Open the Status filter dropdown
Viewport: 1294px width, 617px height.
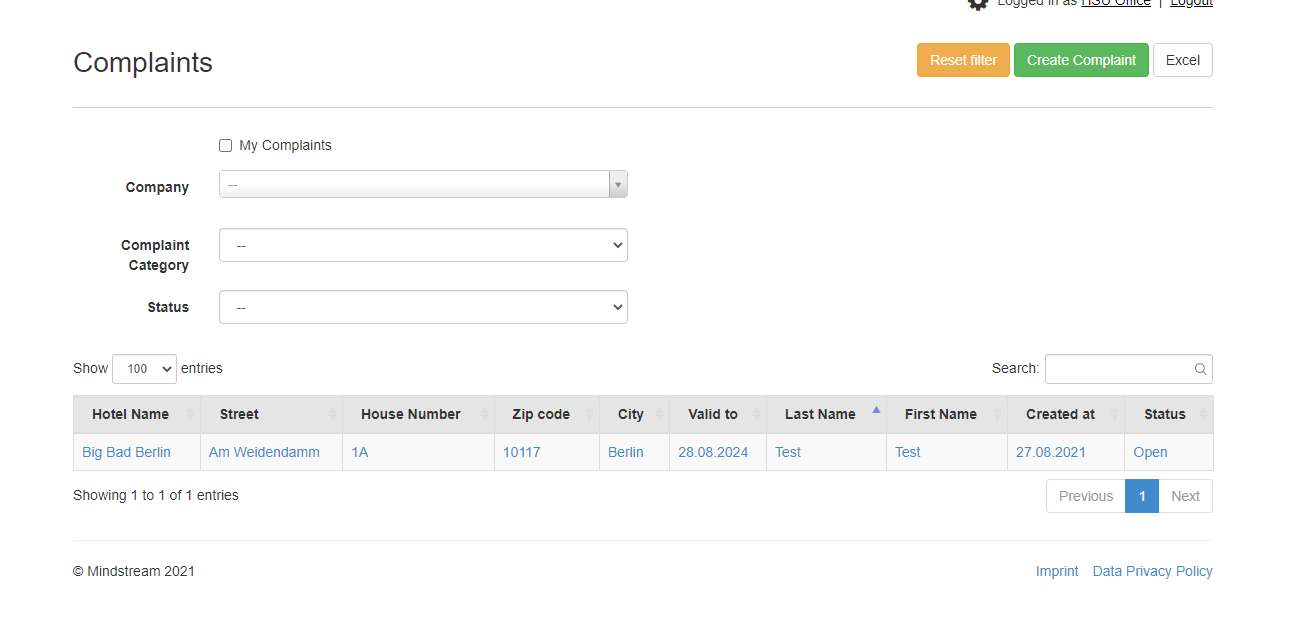pyautogui.click(x=423, y=307)
